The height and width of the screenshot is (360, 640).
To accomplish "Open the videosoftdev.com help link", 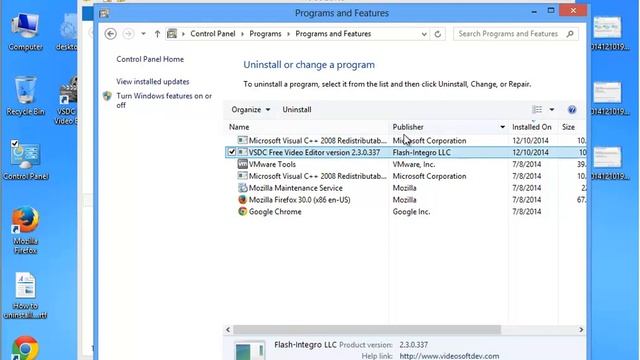I will point(449,356).
